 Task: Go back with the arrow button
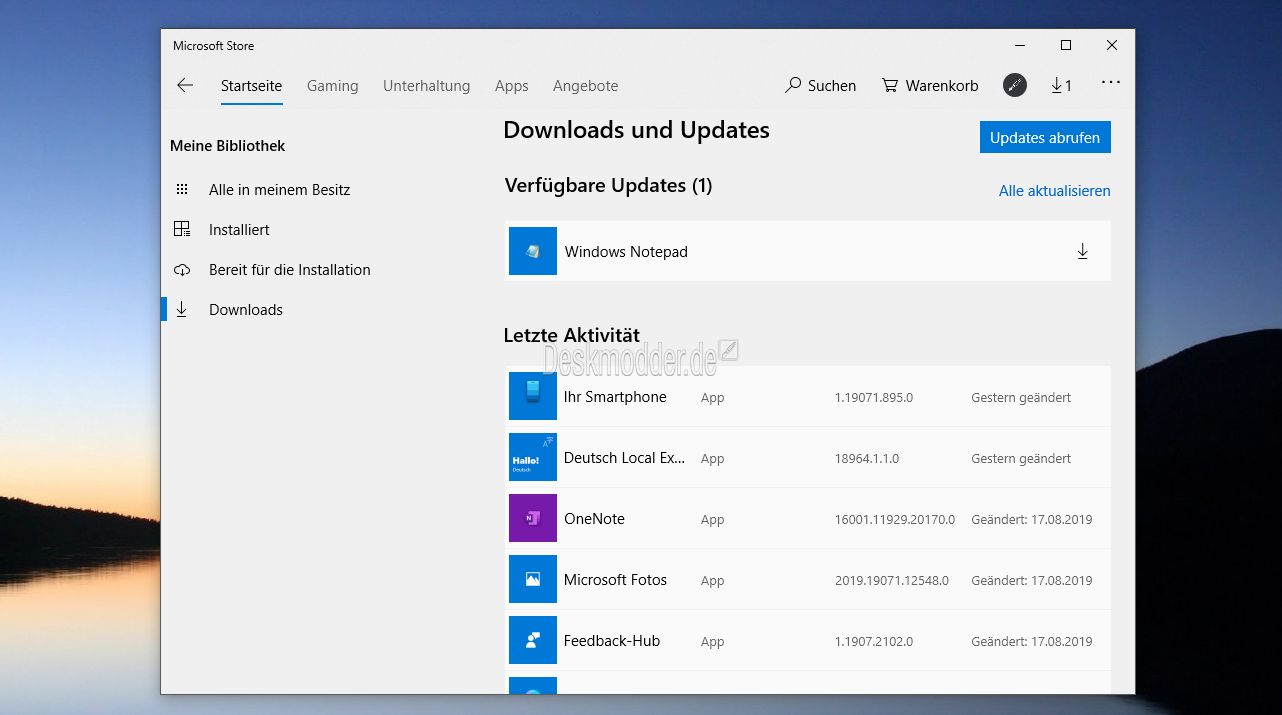coord(185,86)
